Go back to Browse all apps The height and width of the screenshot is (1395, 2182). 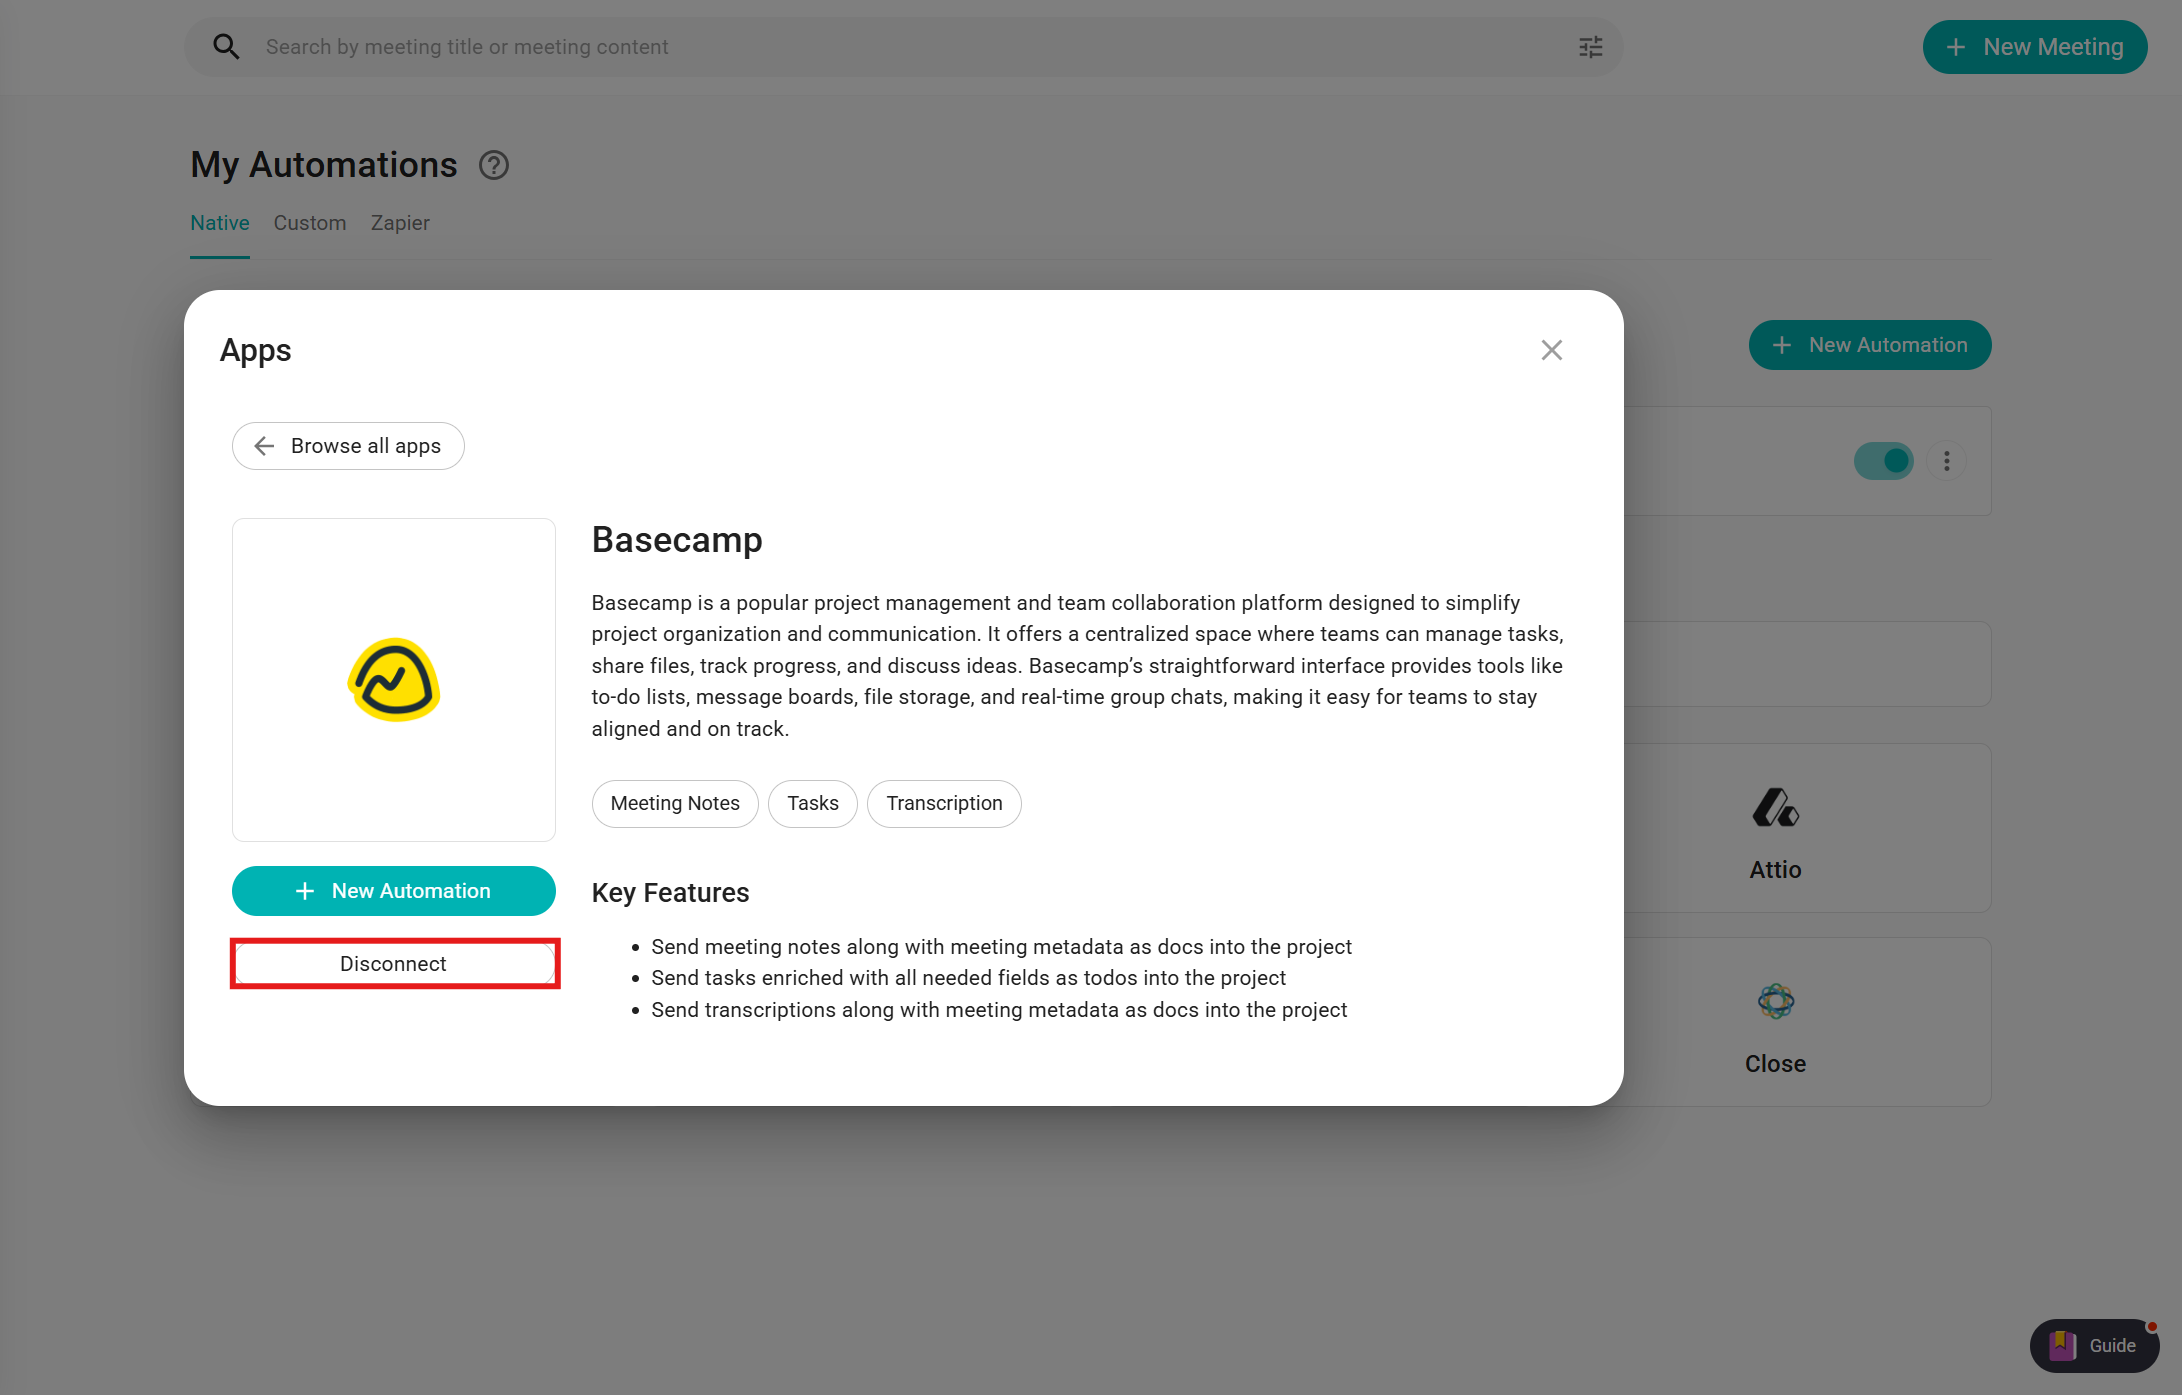click(348, 446)
